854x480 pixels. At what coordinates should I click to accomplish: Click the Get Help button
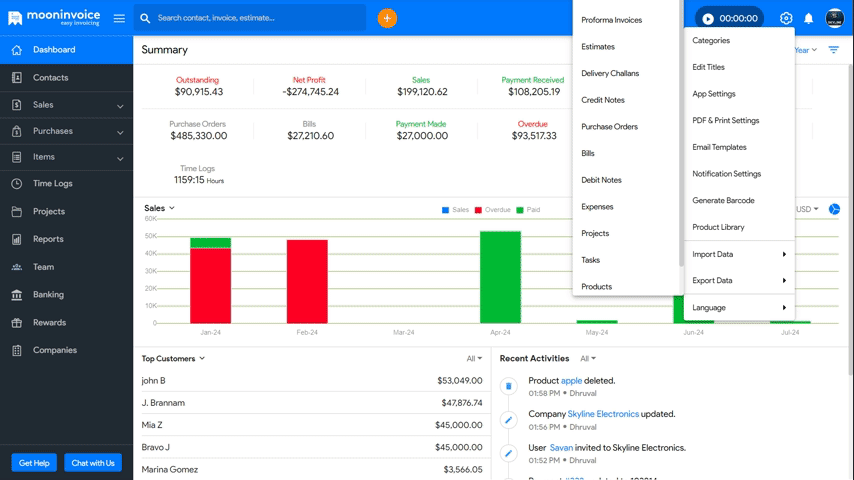click(x=34, y=463)
